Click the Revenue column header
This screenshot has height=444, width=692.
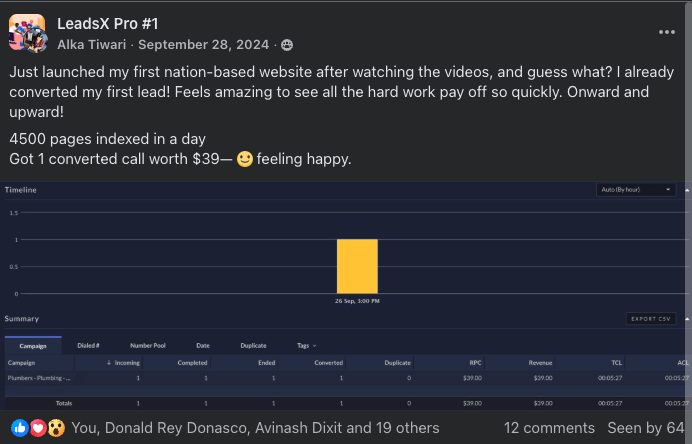540,362
